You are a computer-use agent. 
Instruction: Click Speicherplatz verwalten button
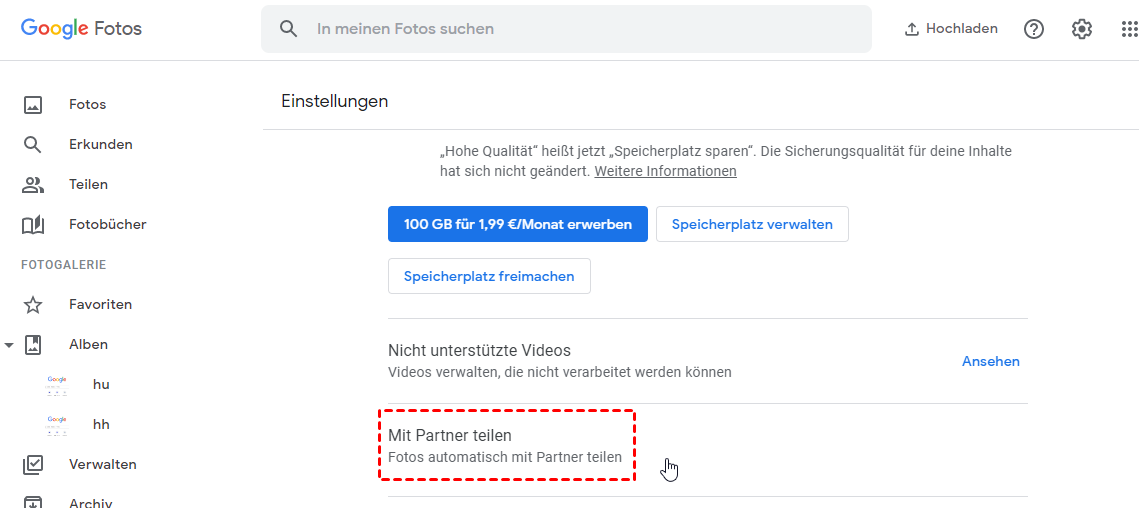(x=752, y=224)
